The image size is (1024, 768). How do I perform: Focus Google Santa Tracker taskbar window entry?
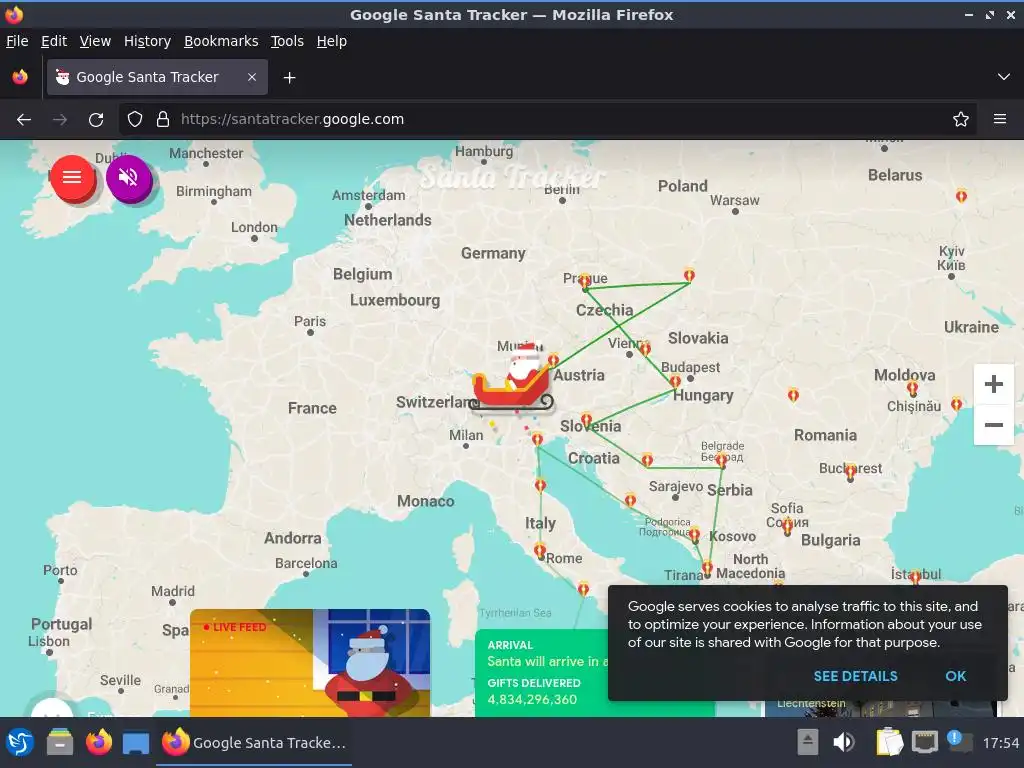tap(254, 743)
